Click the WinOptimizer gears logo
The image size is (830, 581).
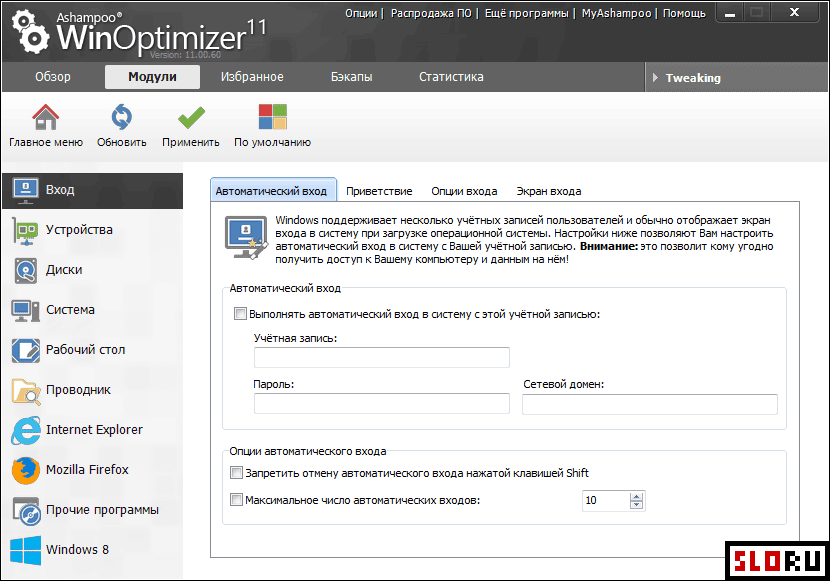pyautogui.click(x=31, y=33)
